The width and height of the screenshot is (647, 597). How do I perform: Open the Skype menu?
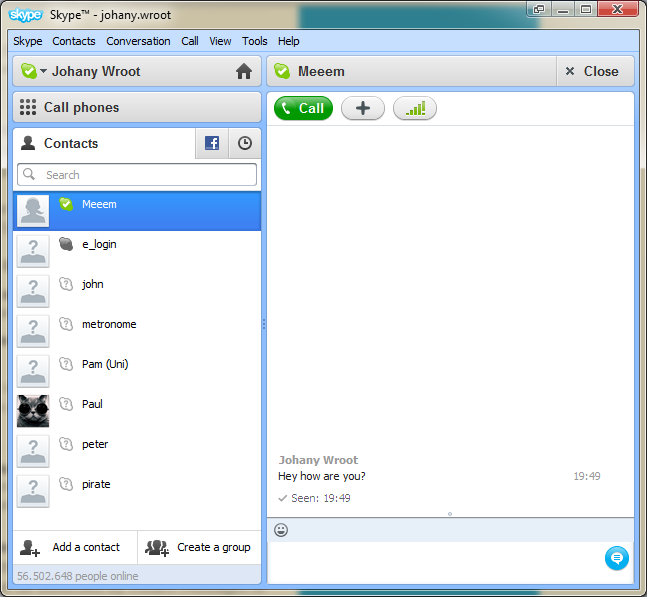point(28,41)
